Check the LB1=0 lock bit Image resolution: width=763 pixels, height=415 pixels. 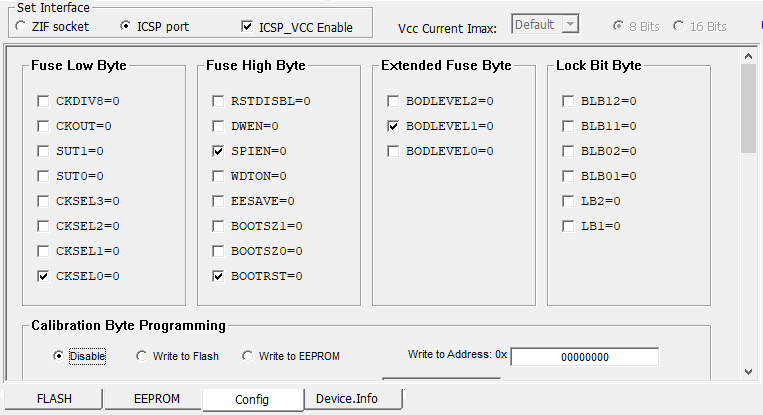tap(568, 226)
